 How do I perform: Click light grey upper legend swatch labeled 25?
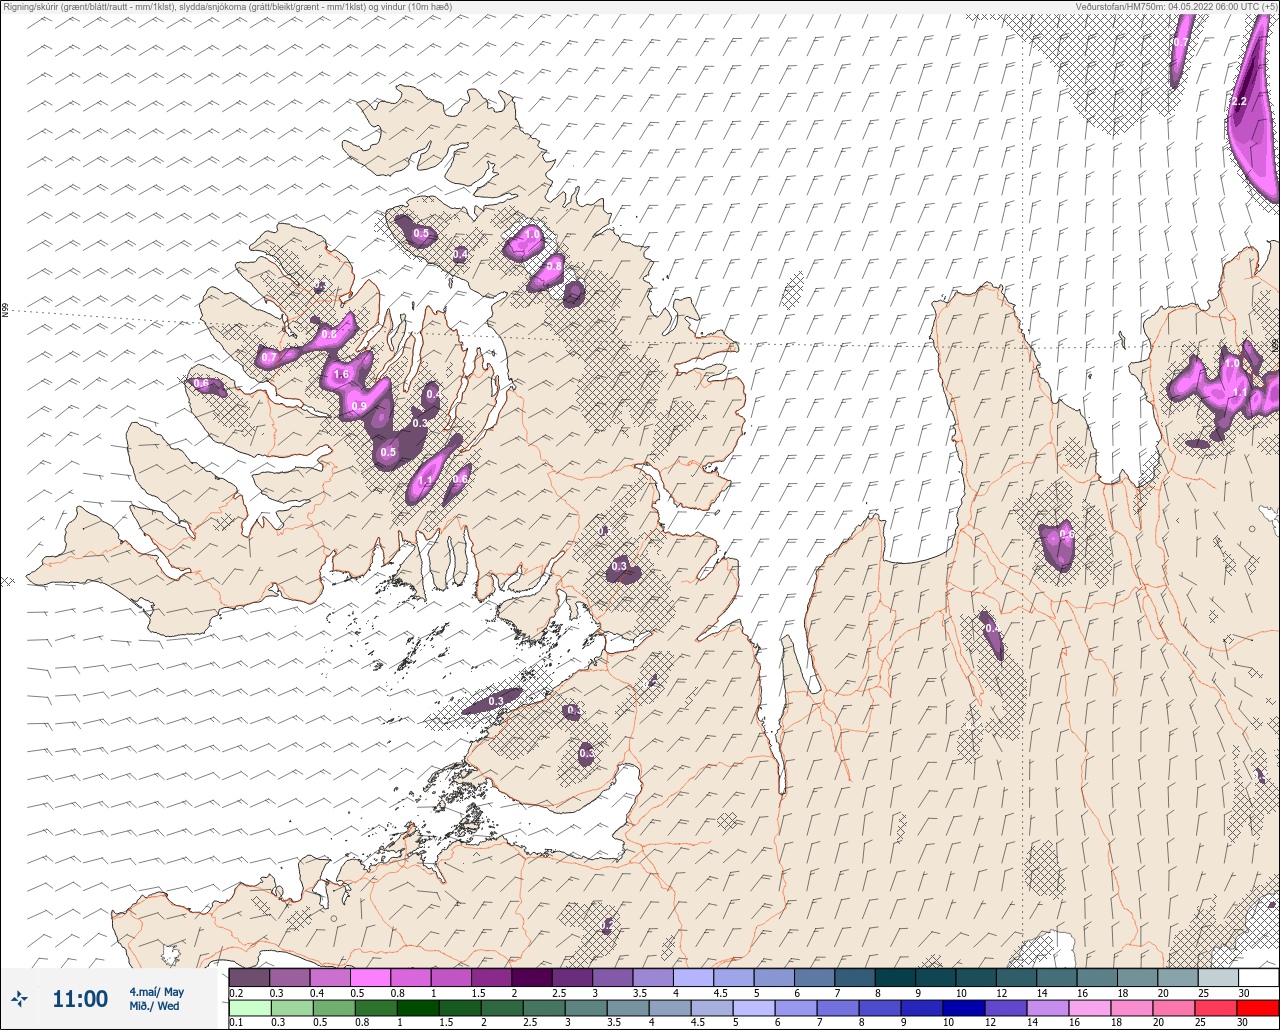pyautogui.click(x=1218, y=977)
